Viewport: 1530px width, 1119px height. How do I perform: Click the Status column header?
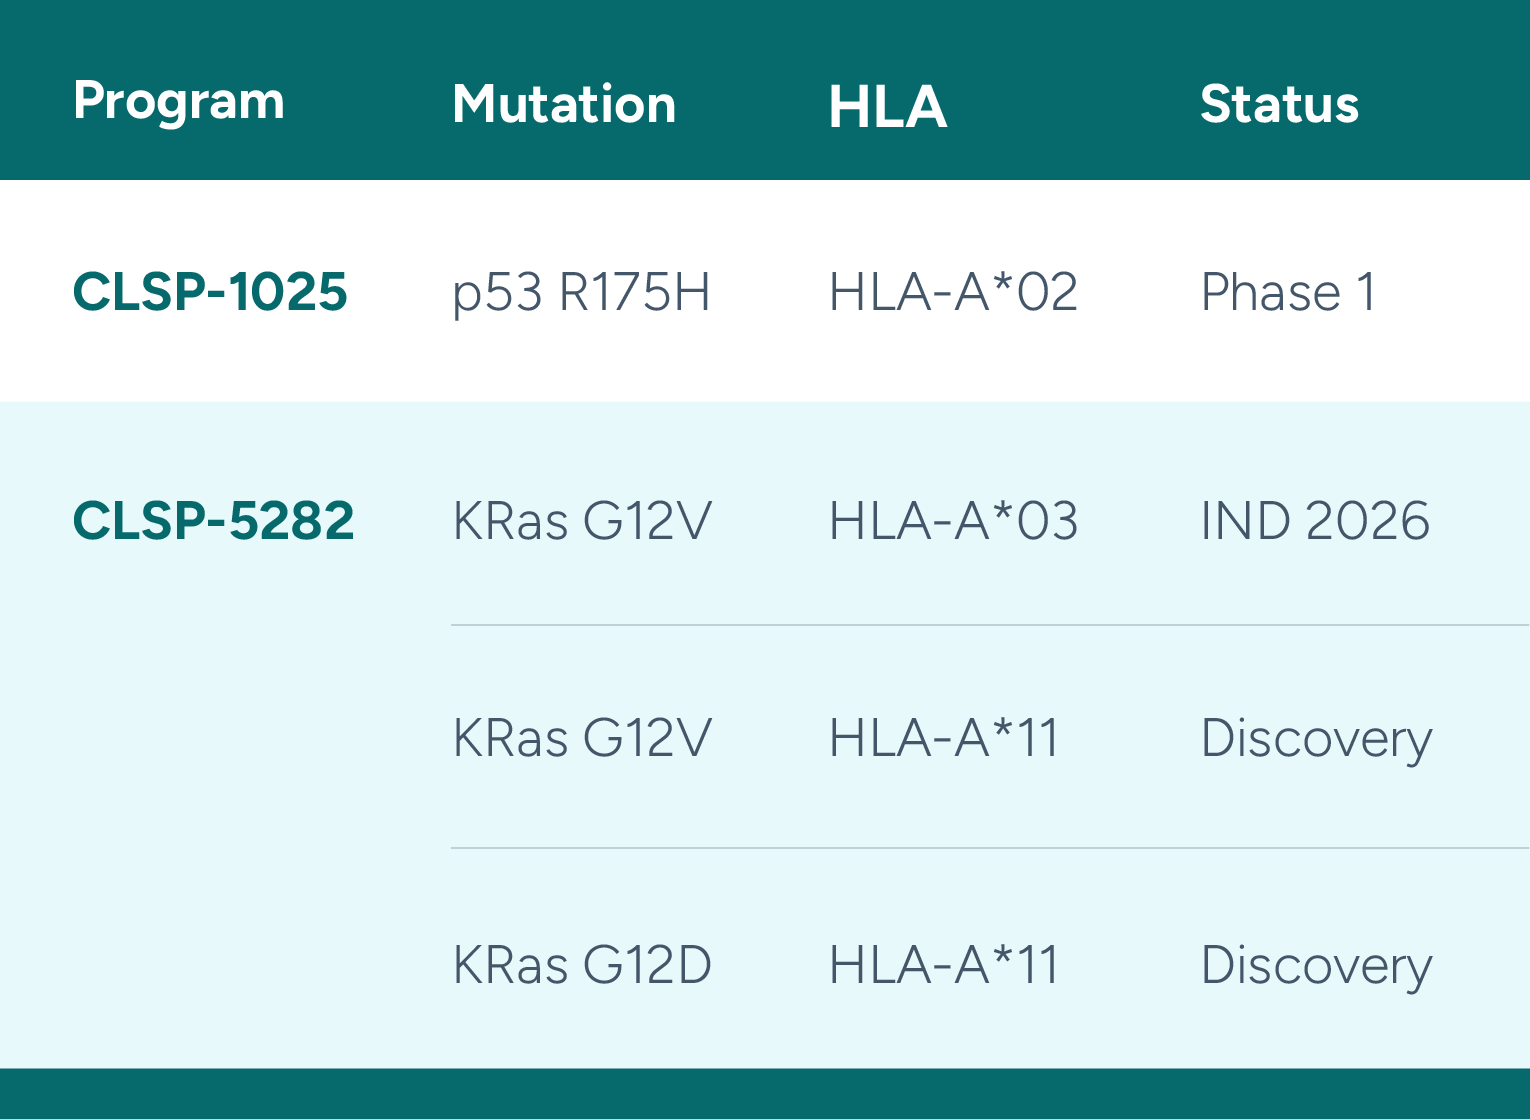pyautogui.click(x=1279, y=104)
